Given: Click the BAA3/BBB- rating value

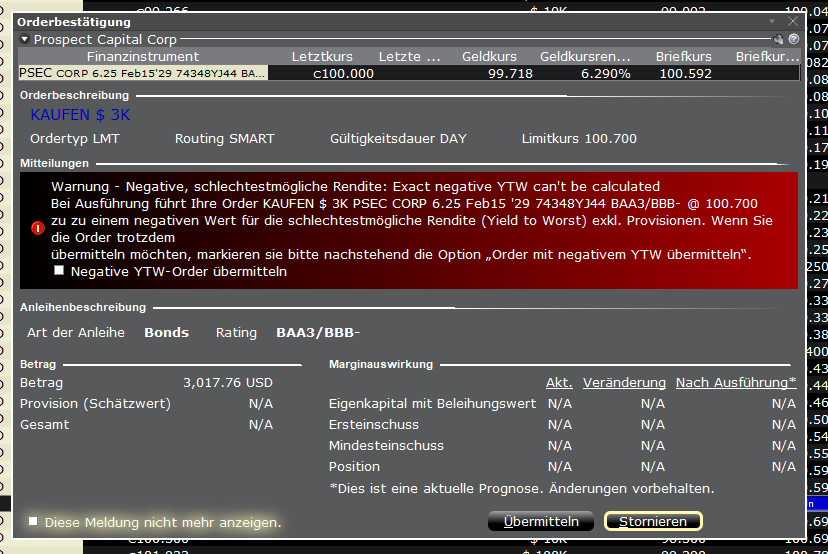Looking at the screenshot, I should pos(318,333).
